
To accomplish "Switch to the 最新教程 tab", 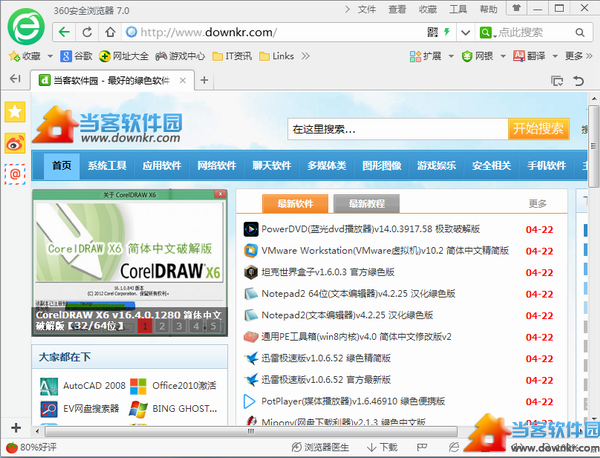I will [x=367, y=204].
